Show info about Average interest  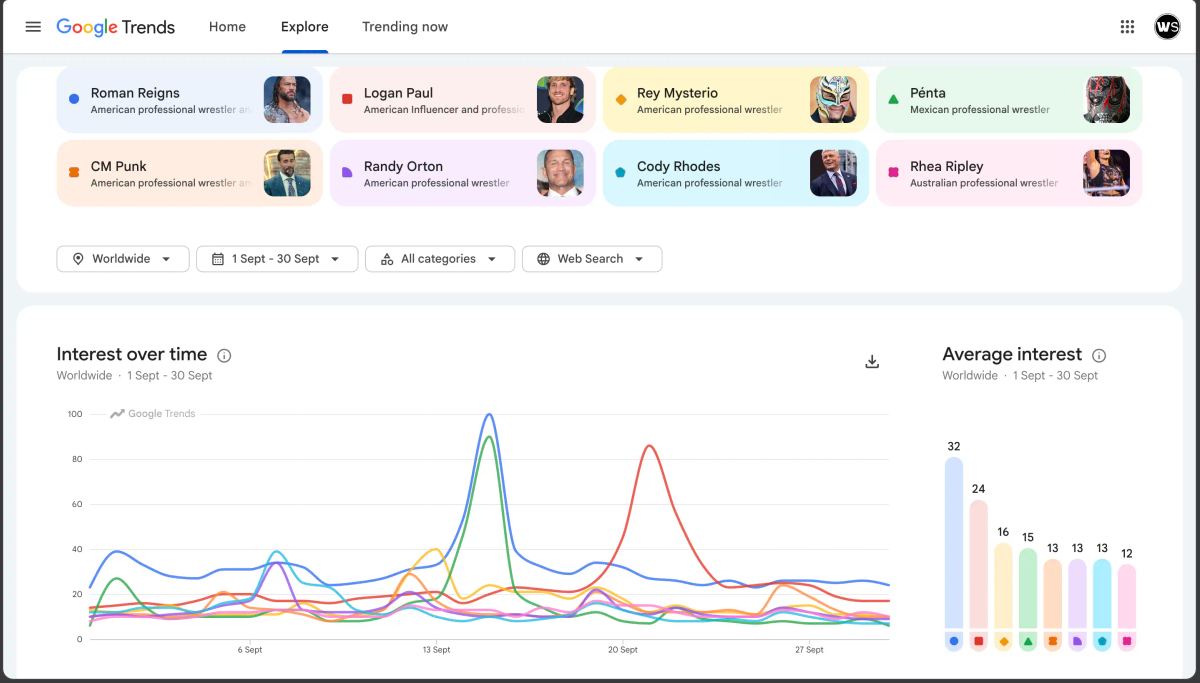(1099, 355)
